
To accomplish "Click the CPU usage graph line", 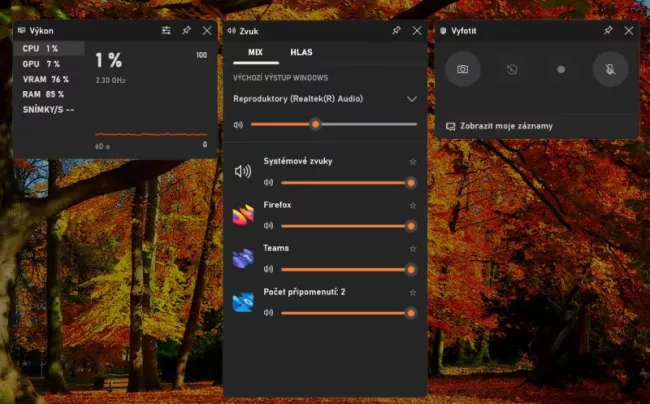I will click(151, 134).
